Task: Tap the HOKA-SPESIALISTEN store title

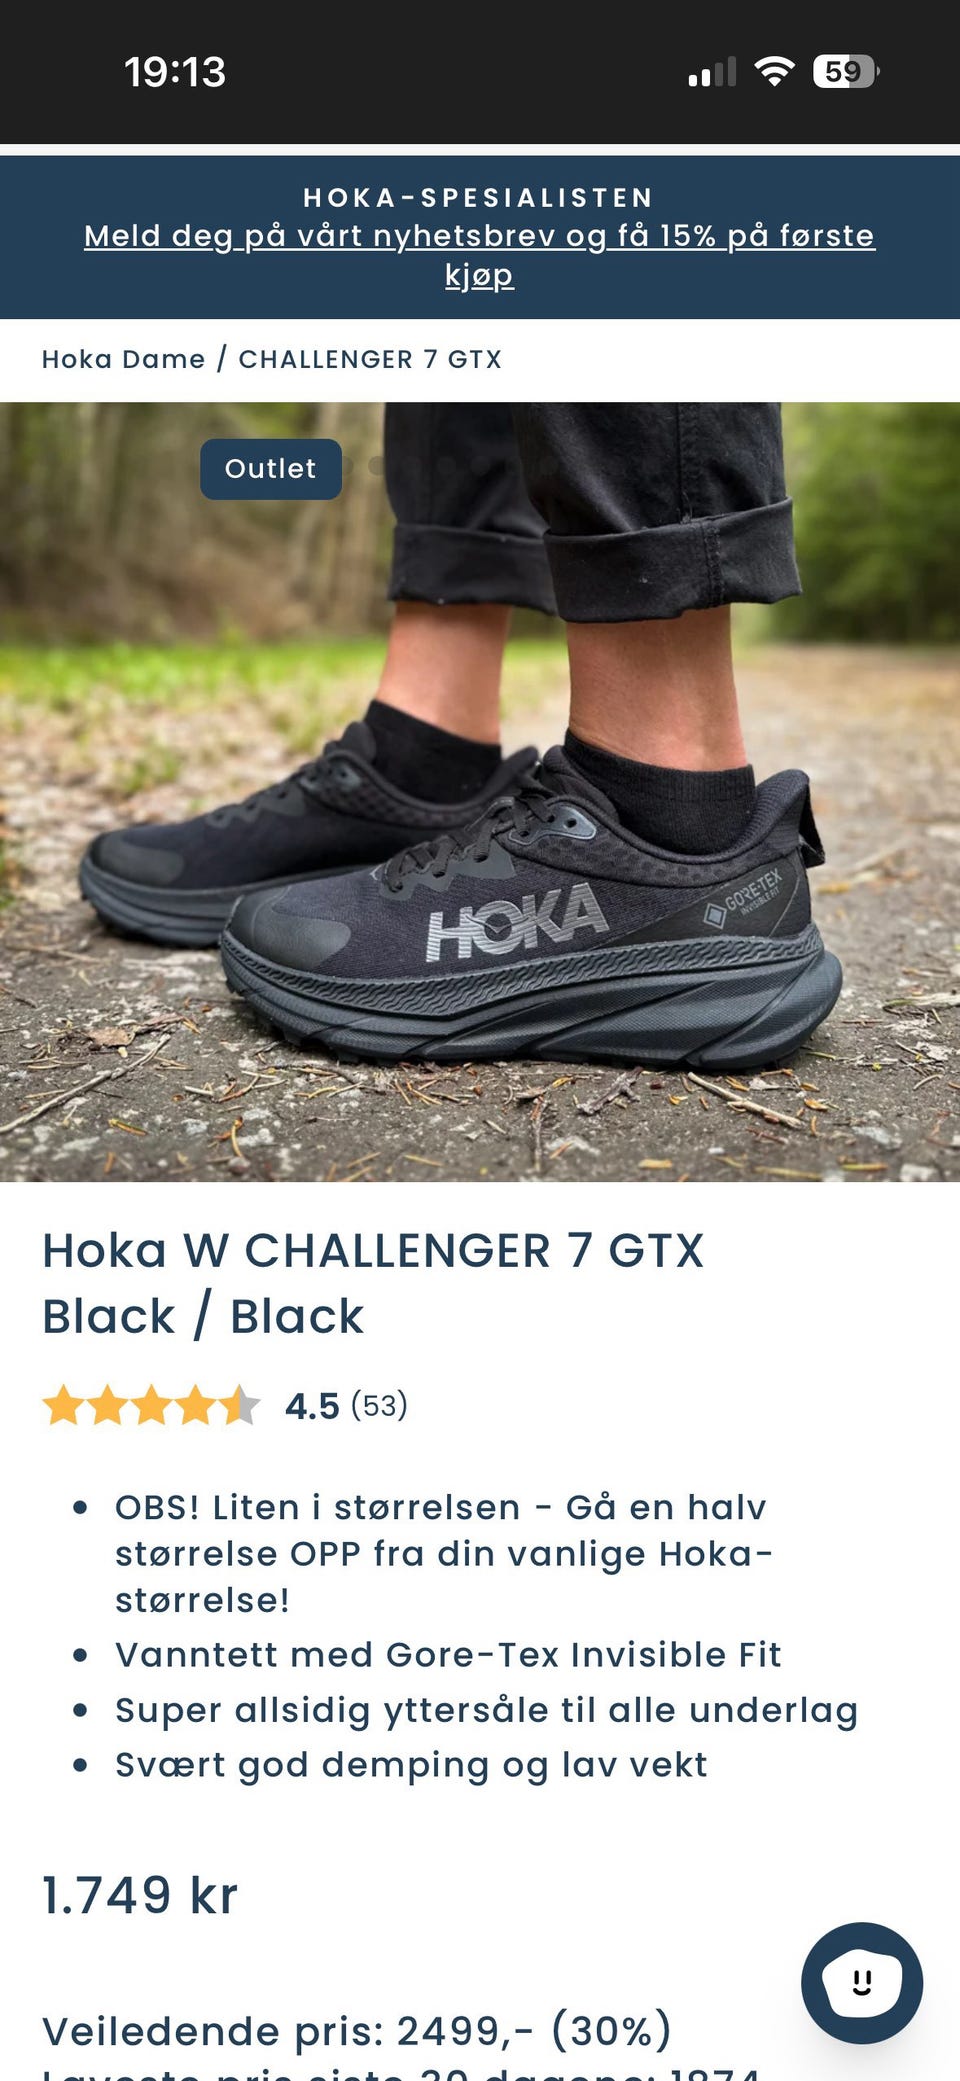Action: coord(479,197)
